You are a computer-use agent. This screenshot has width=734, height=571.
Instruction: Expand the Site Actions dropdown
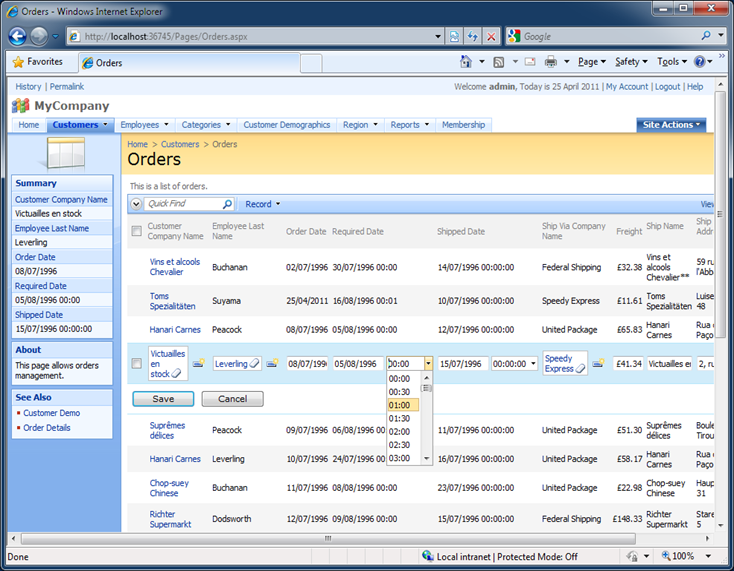pyautogui.click(x=672, y=125)
